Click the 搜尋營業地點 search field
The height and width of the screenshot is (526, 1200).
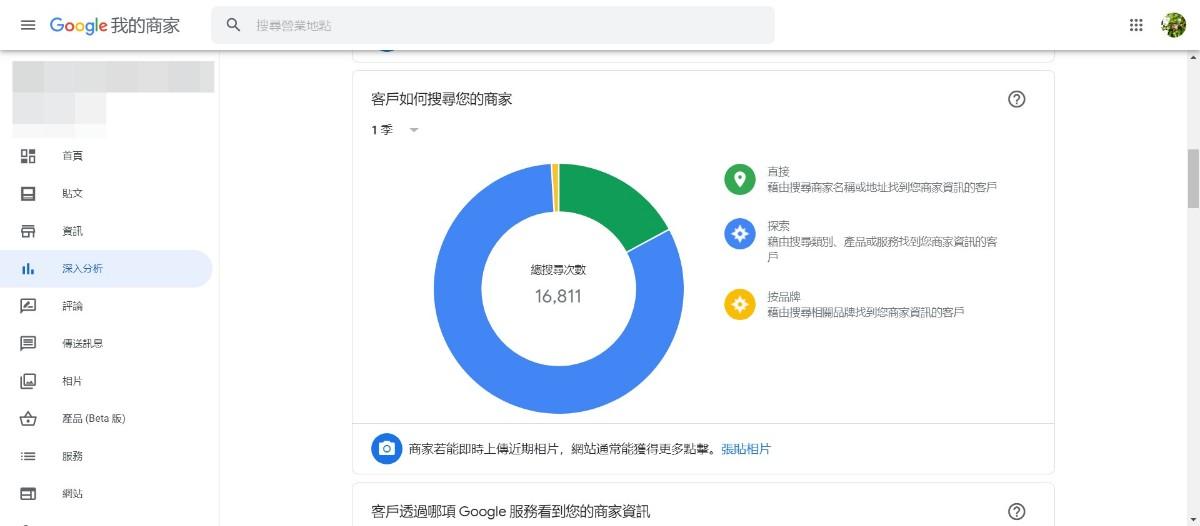click(500, 25)
